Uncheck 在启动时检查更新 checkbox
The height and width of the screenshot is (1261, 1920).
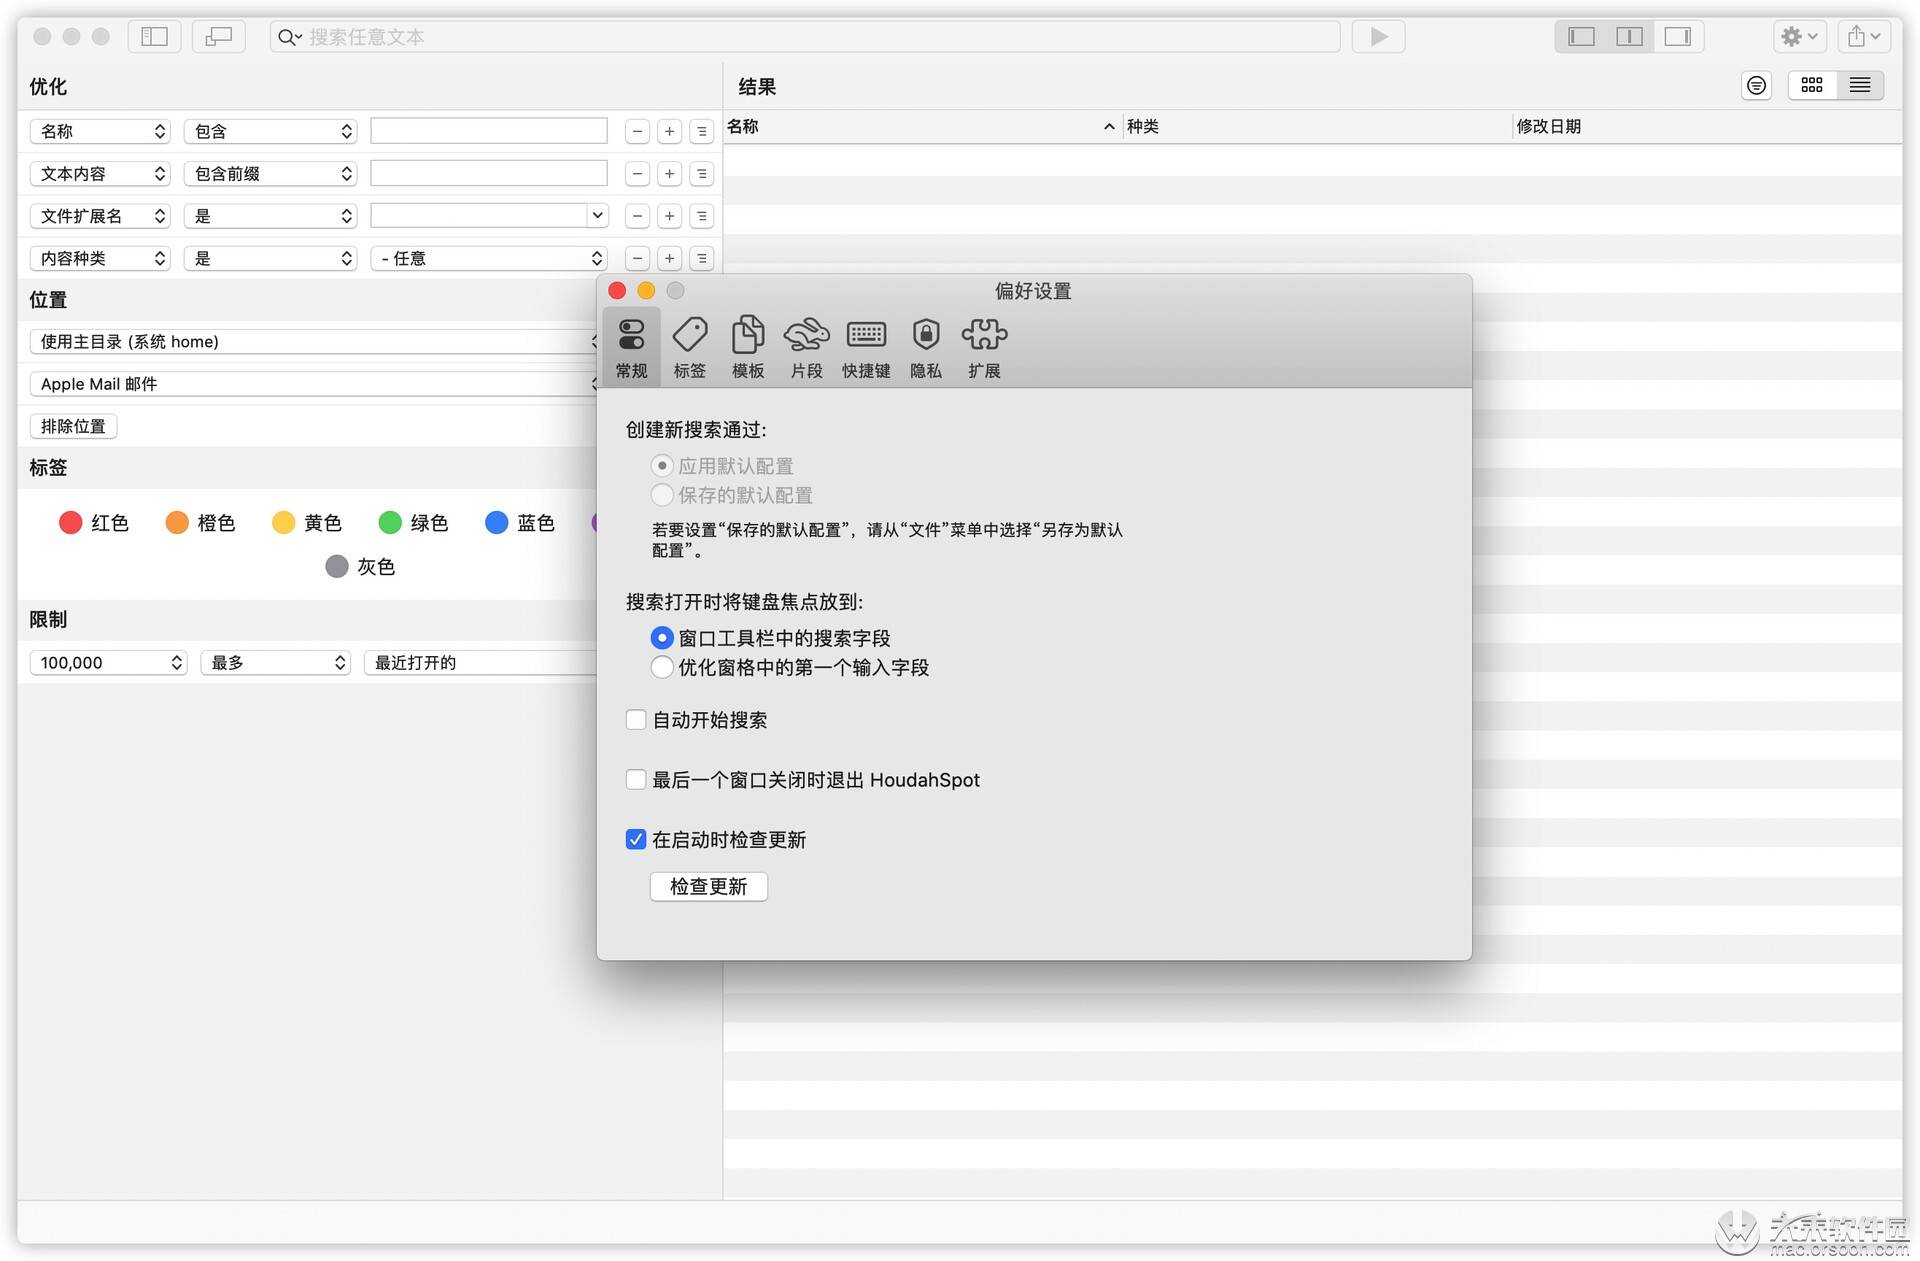(635, 840)
